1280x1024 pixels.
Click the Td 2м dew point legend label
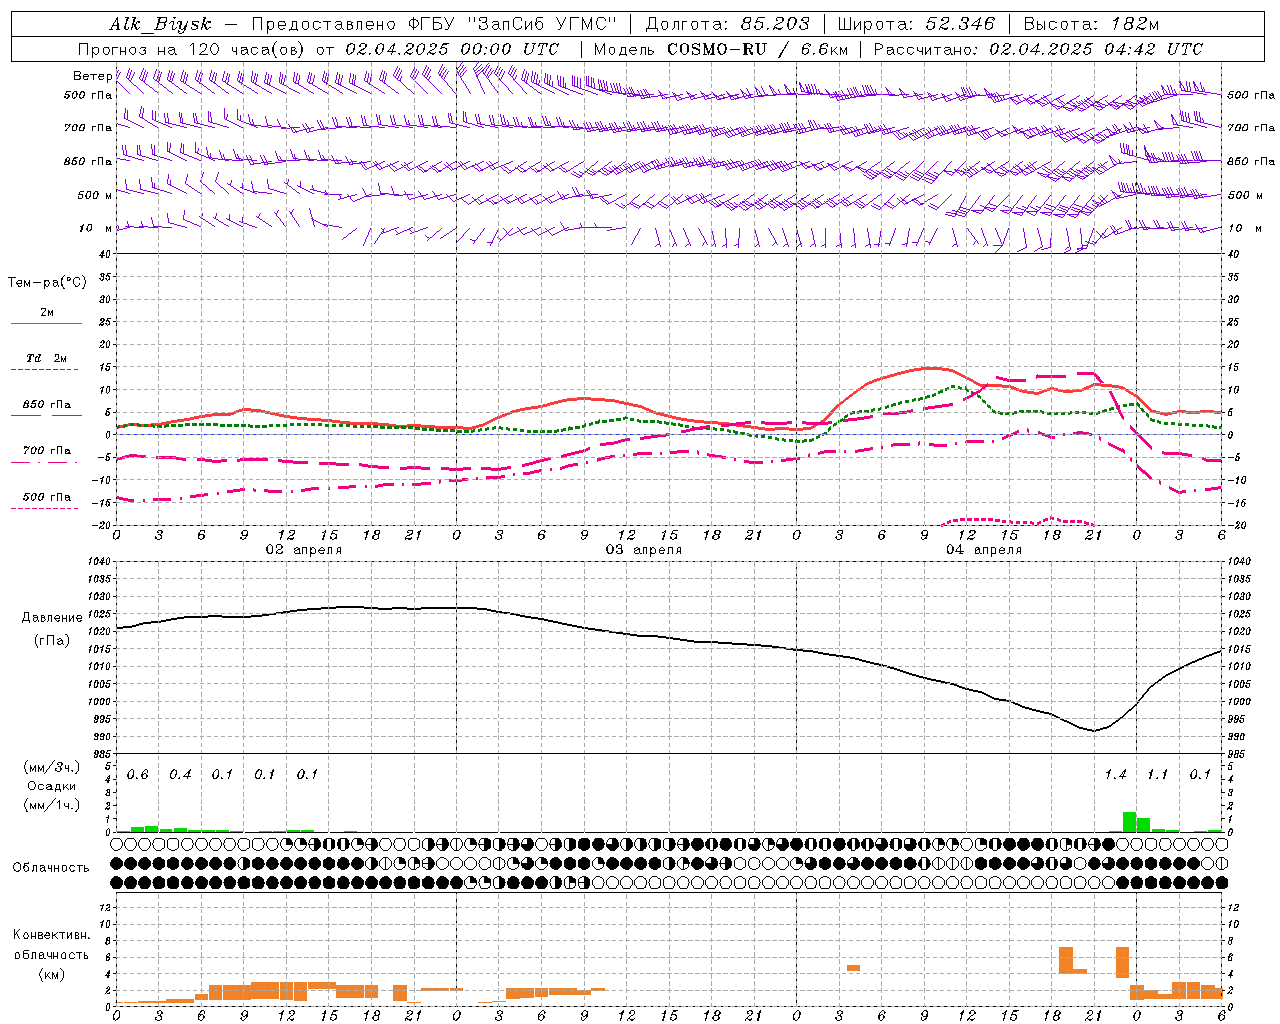tap(47, 358)
